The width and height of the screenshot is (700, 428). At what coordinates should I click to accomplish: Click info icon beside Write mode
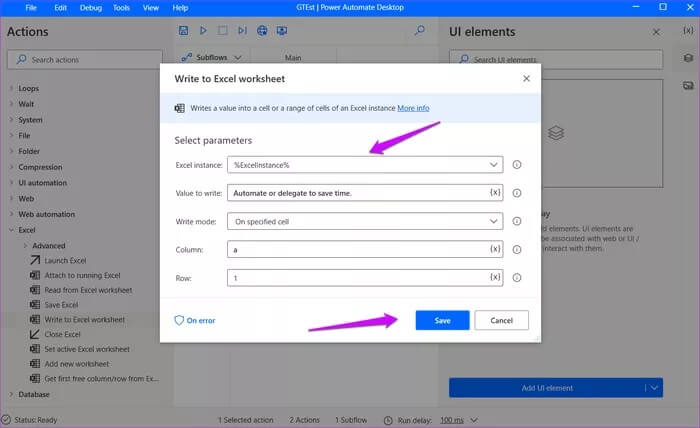(517, 221)
